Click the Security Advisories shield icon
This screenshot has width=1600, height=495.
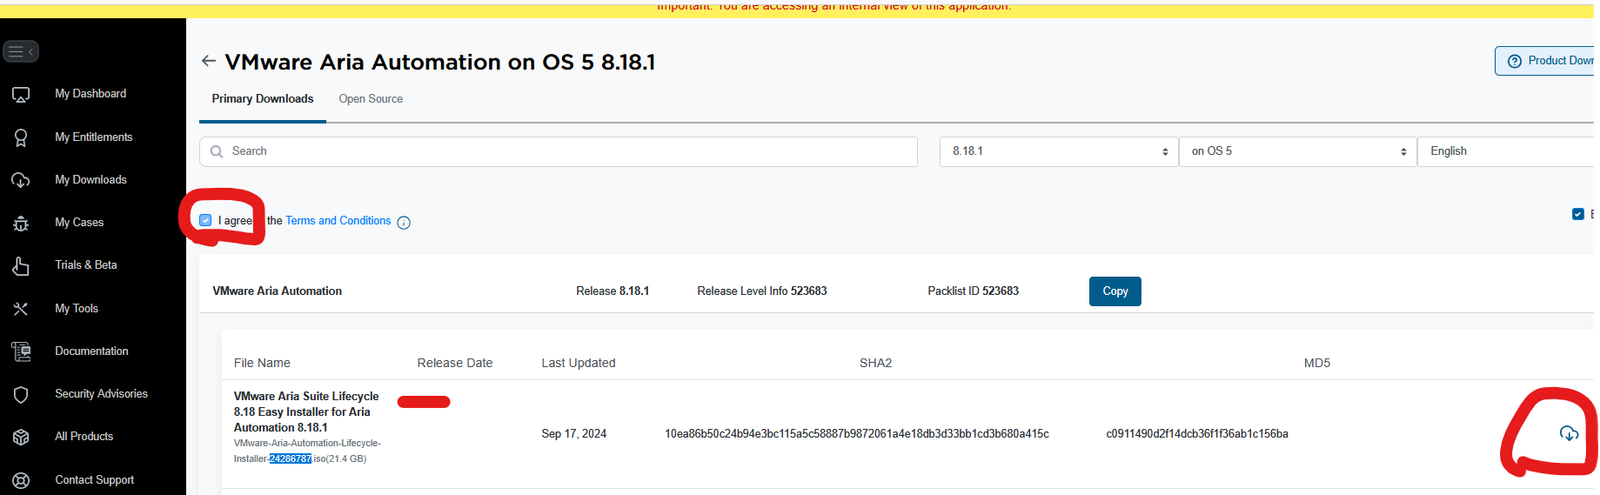pyautogui.click(x=21, y=394)
